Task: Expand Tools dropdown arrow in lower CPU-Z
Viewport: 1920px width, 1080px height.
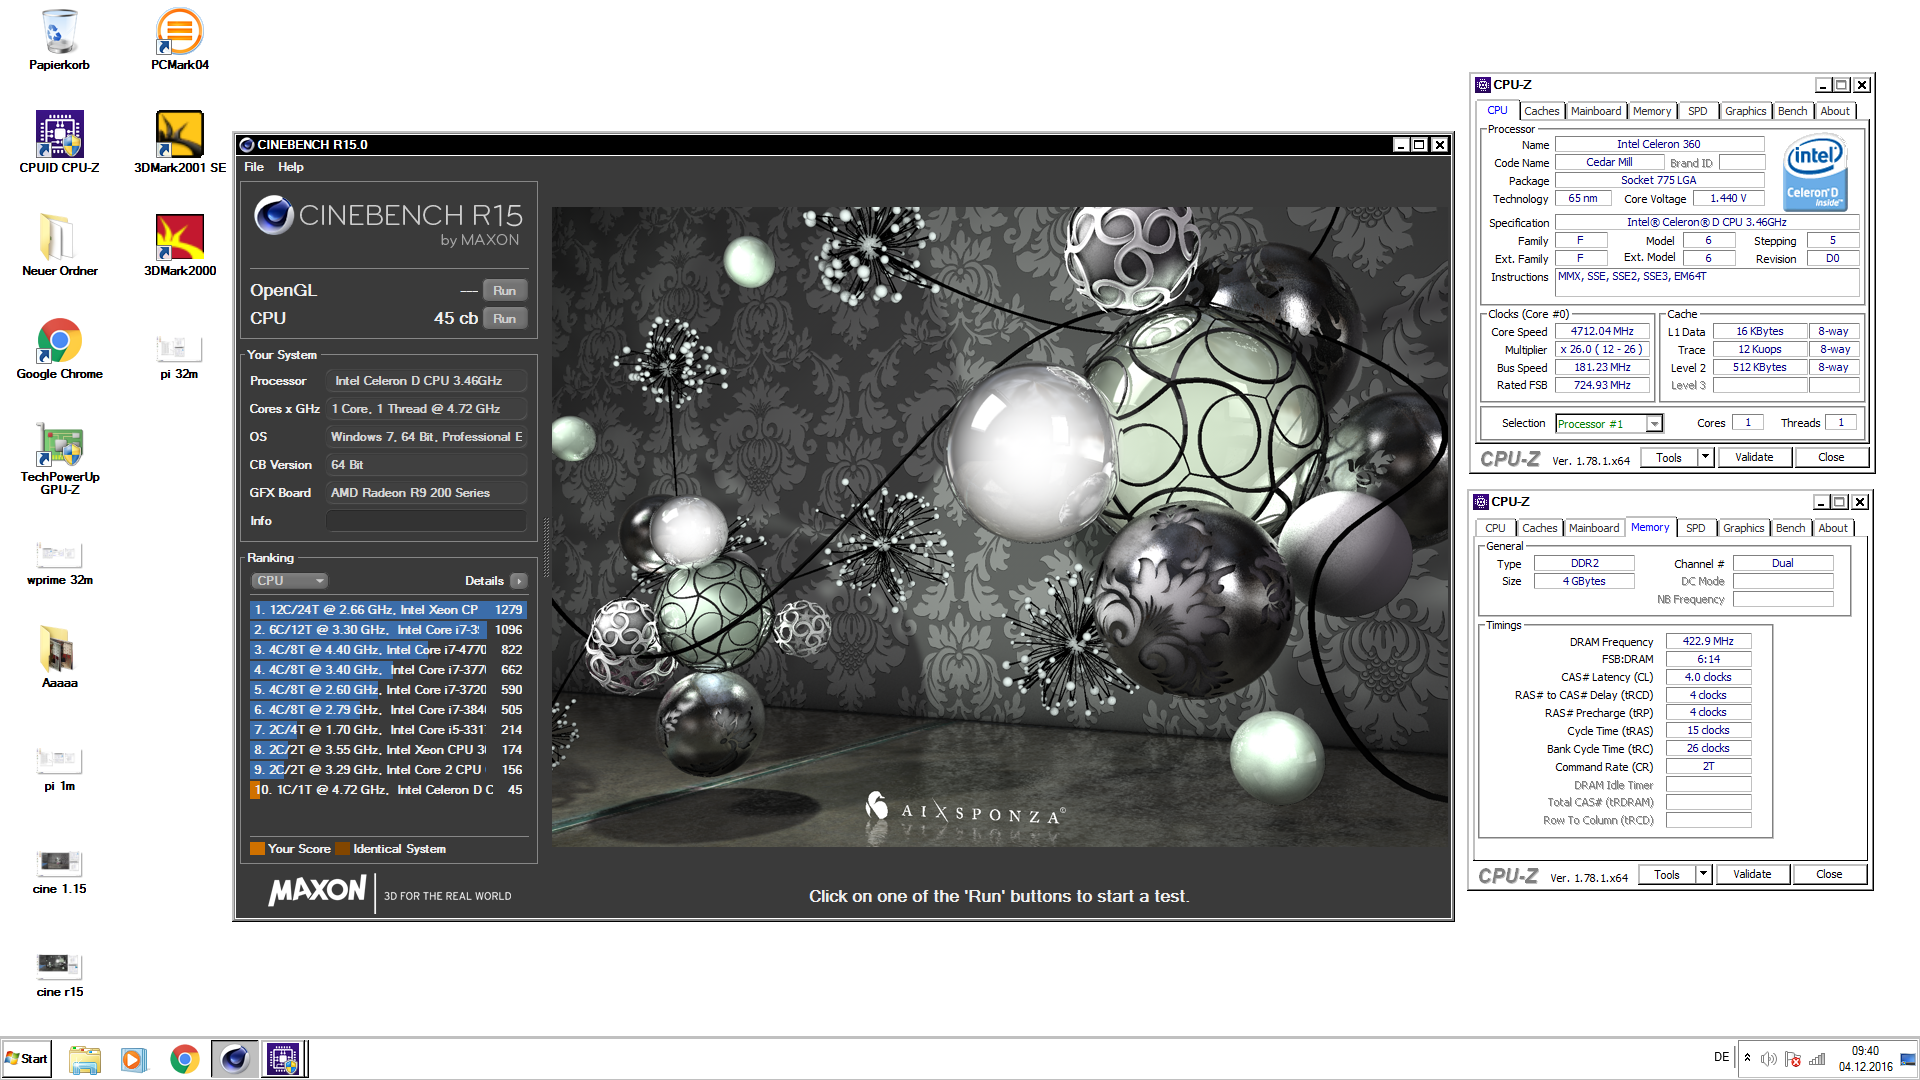Action: point(1704,875)
